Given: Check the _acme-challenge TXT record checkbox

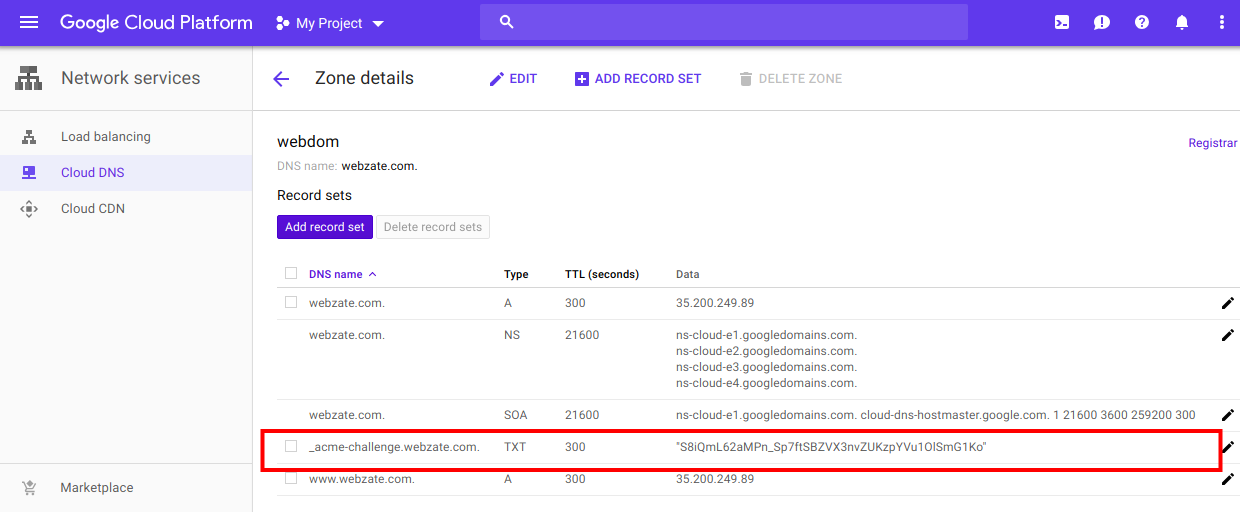Looking at the screenshot, I should pyautogui.click(x=291, y=446).
